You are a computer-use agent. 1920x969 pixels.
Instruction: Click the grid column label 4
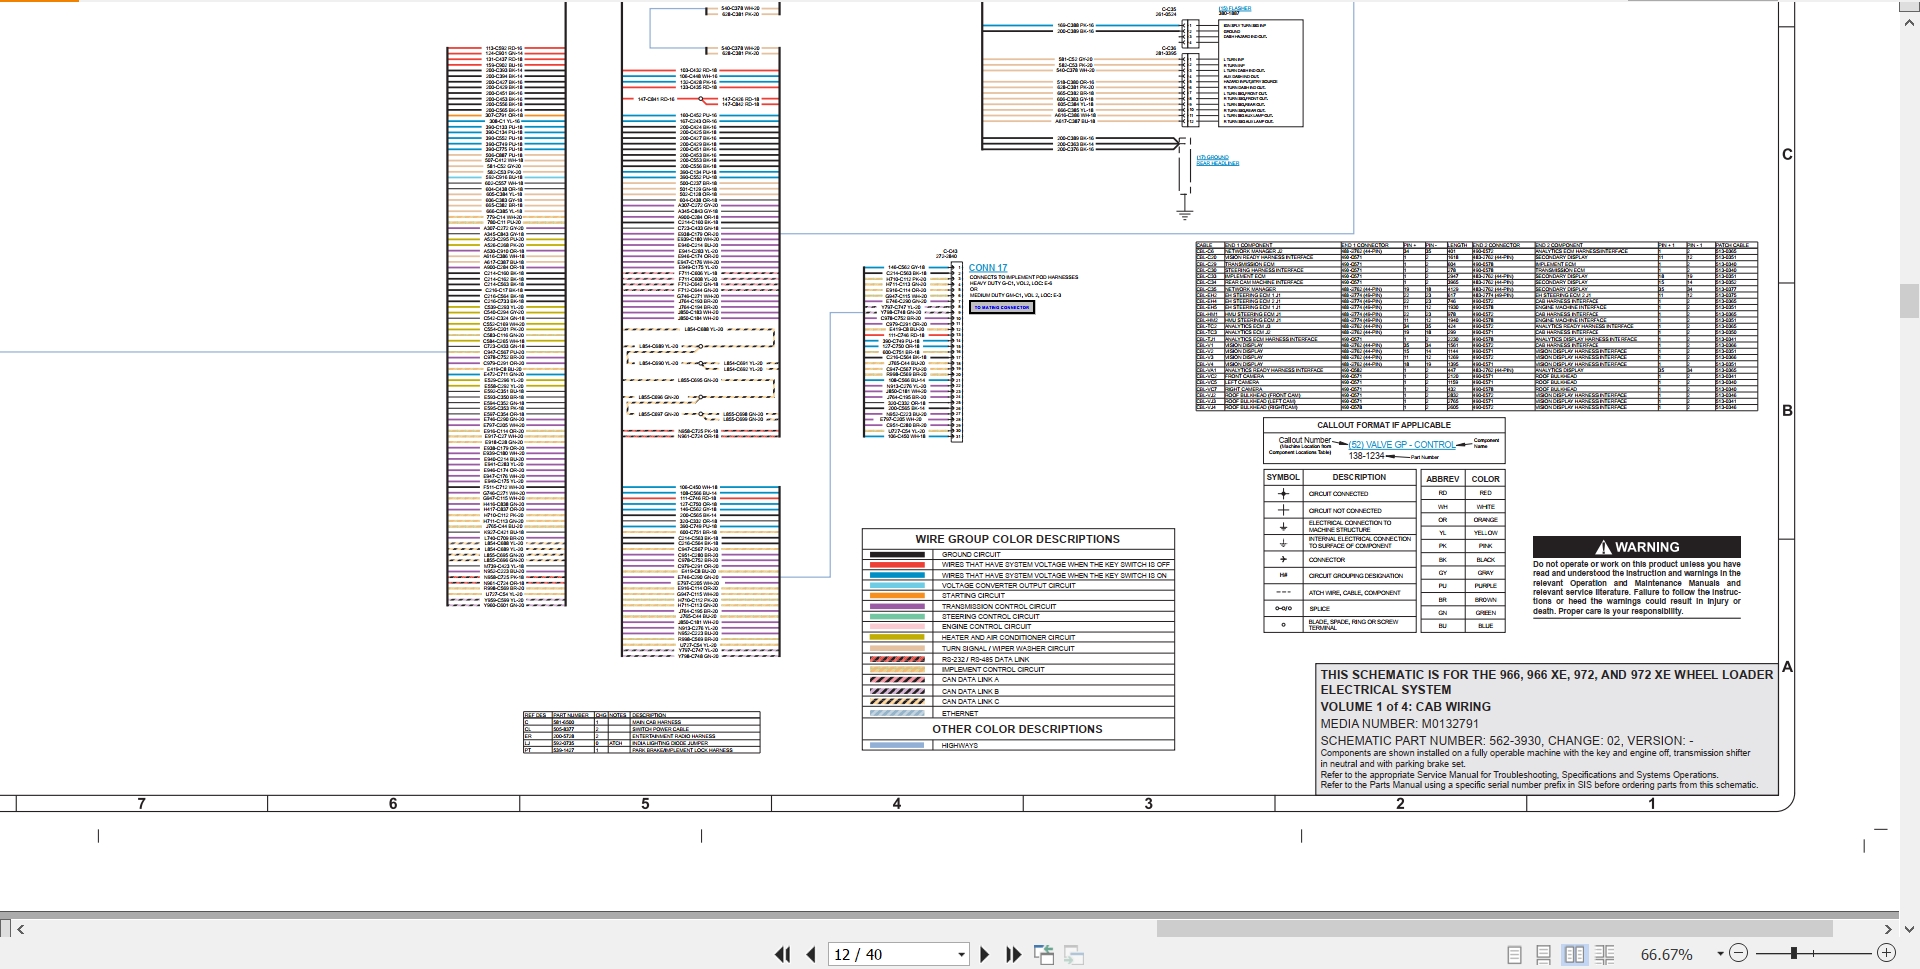point(897,803)
